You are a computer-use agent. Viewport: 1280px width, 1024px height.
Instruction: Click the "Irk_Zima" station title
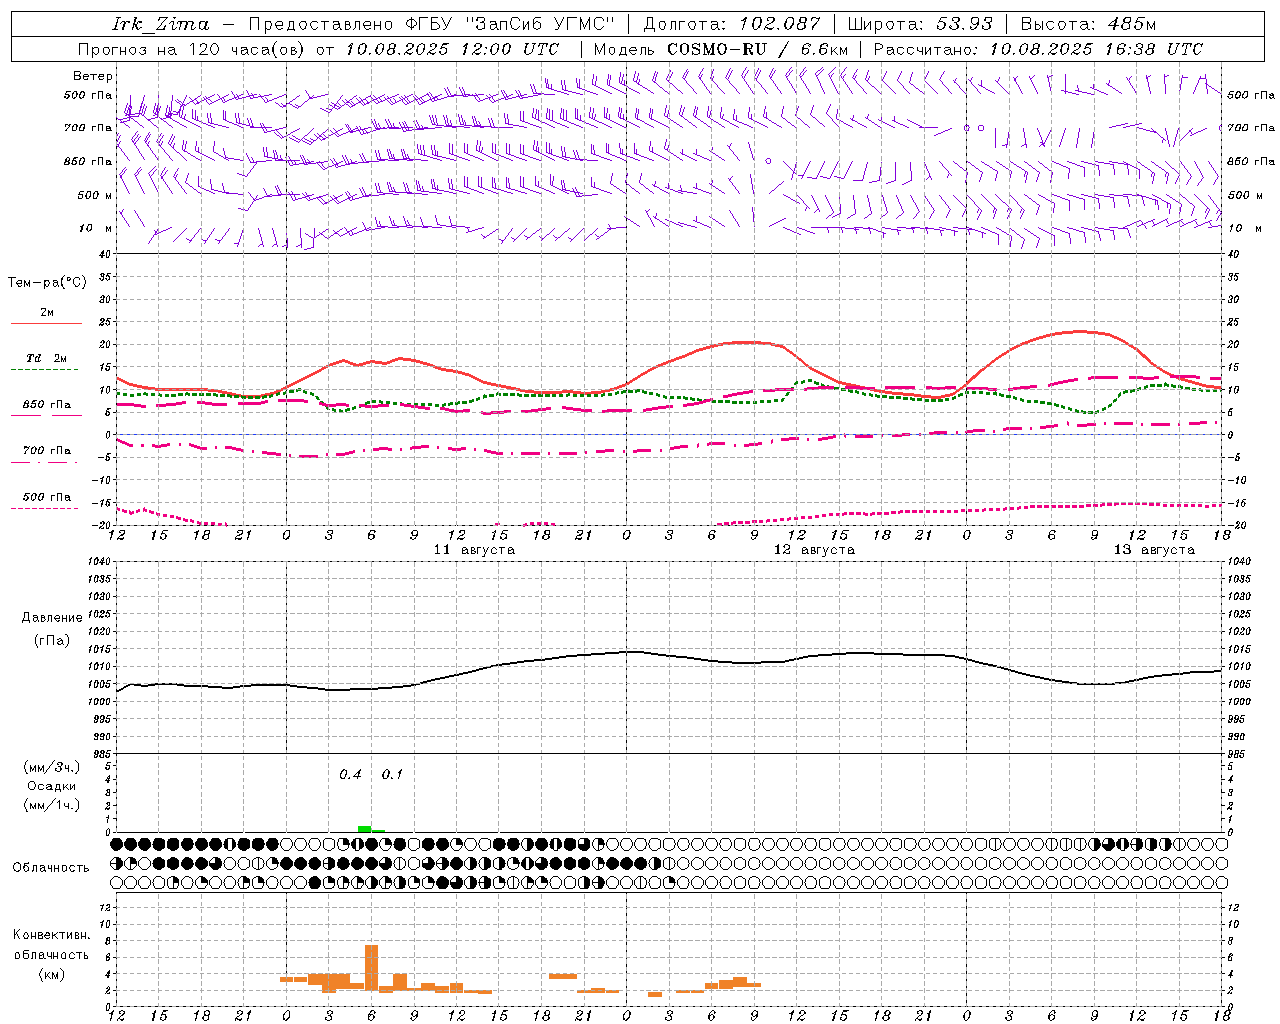[161, 24]
